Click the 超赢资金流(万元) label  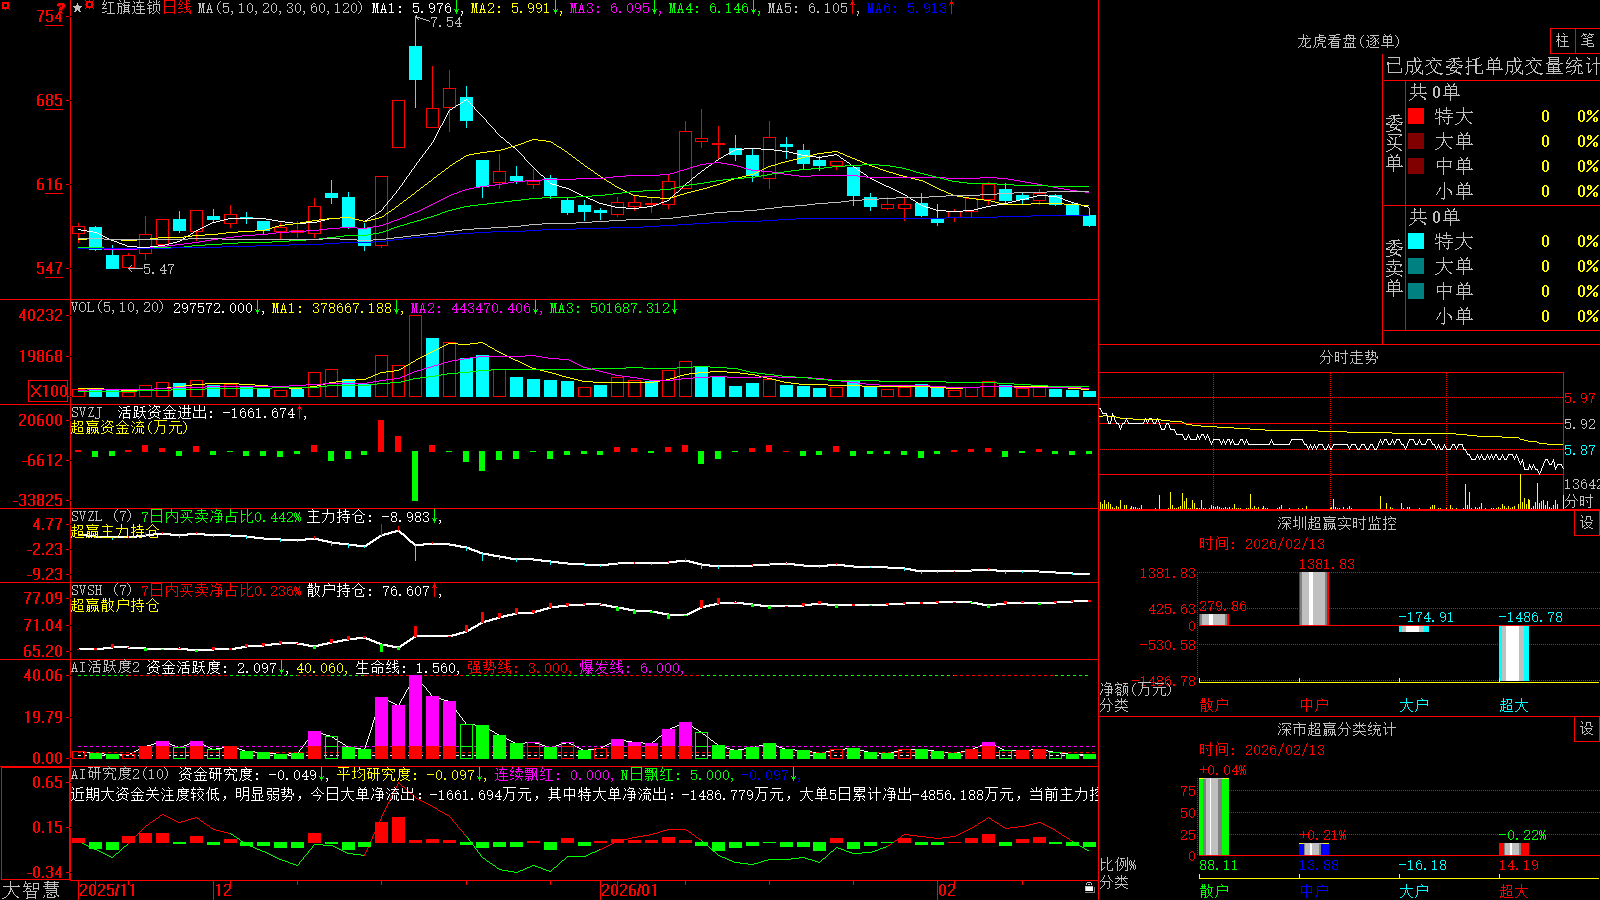129,427
